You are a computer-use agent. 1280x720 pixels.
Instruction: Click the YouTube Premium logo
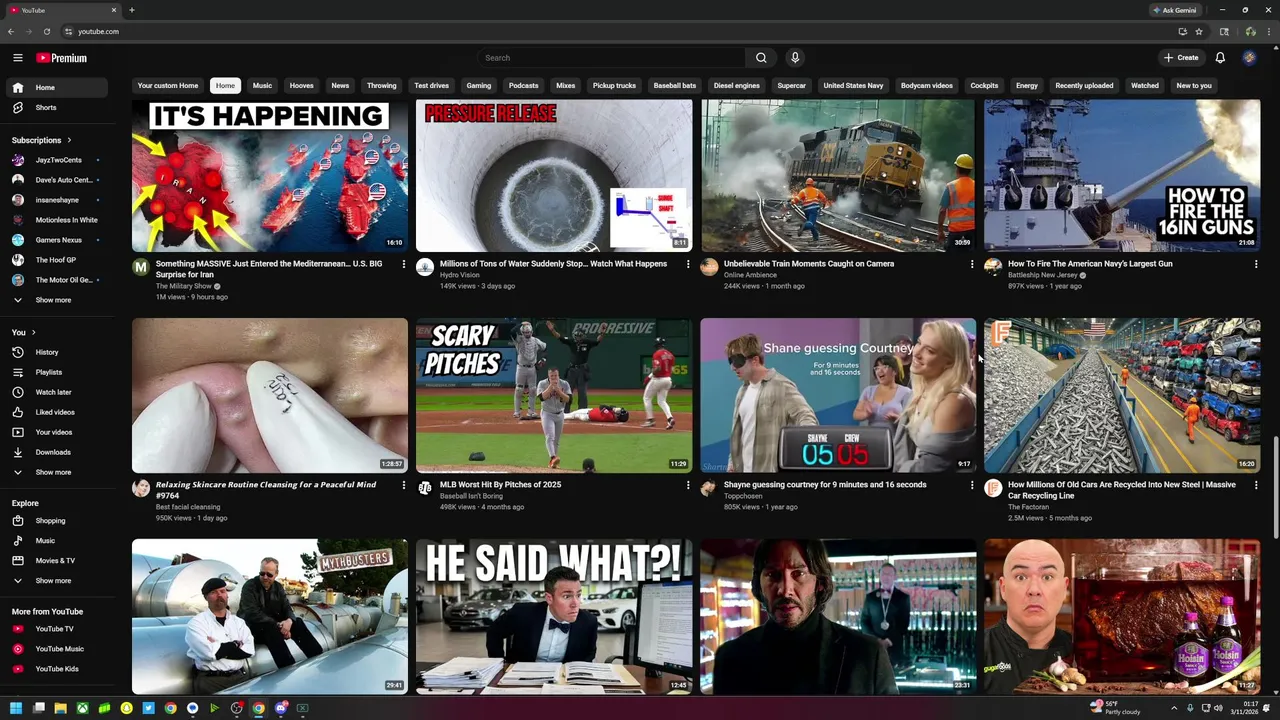pyautogui.click(x=62, y=58)
